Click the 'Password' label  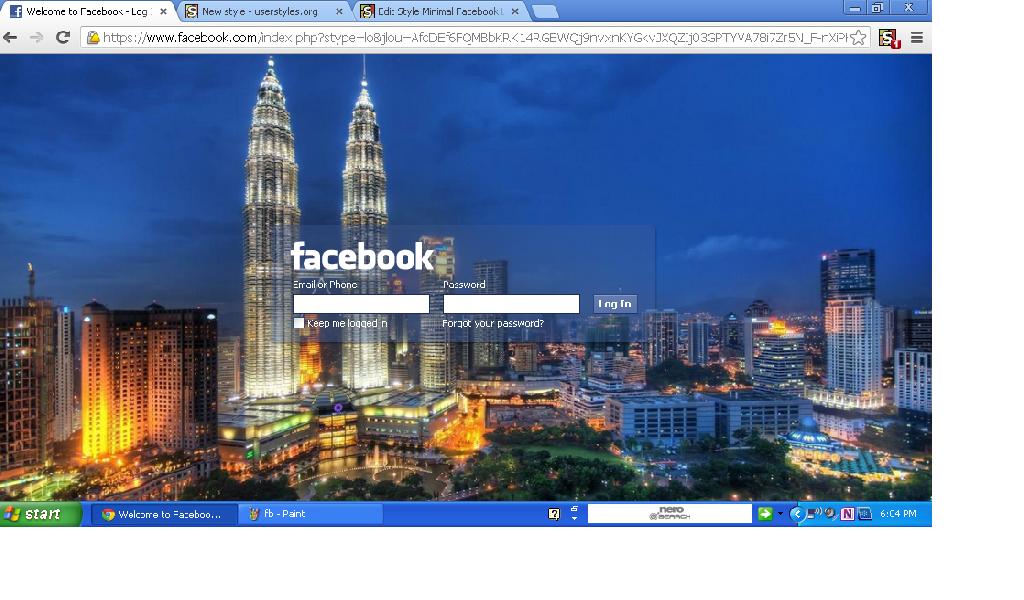point(464,285)
